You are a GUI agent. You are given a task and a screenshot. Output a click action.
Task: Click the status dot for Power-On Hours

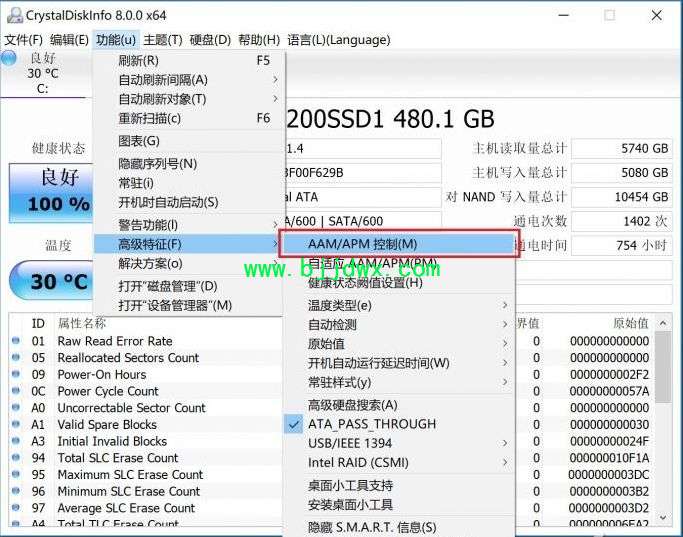(x=16, y=374)
